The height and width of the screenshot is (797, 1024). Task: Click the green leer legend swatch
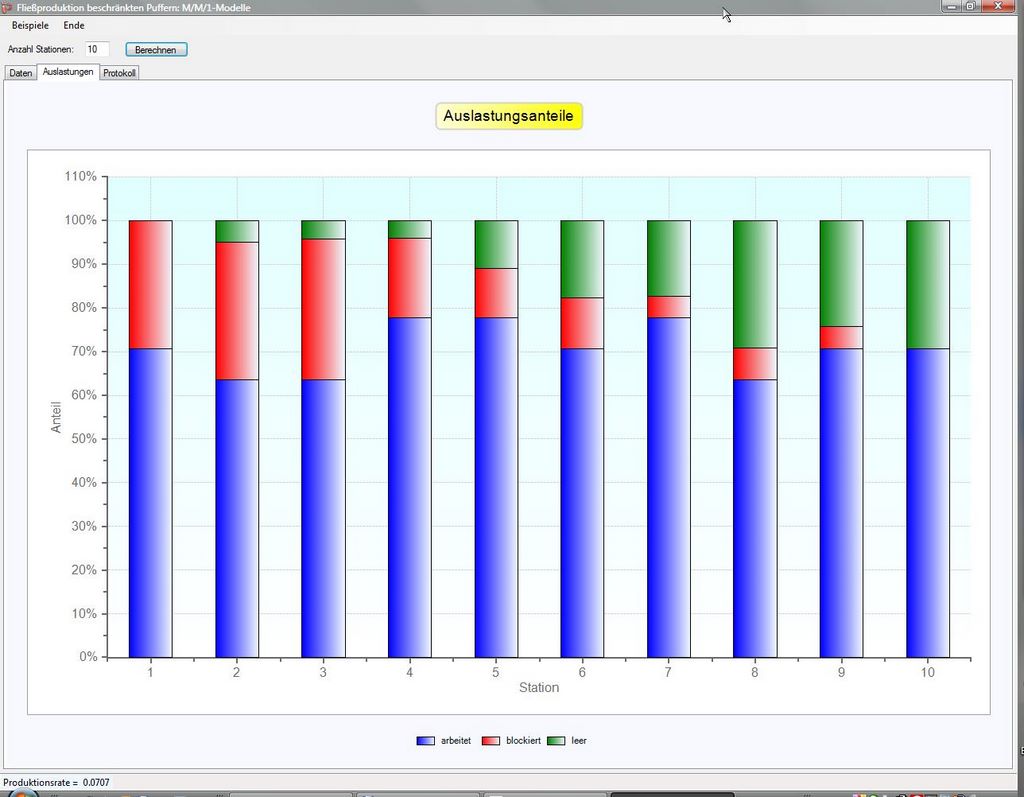click(x=556, y=741)
